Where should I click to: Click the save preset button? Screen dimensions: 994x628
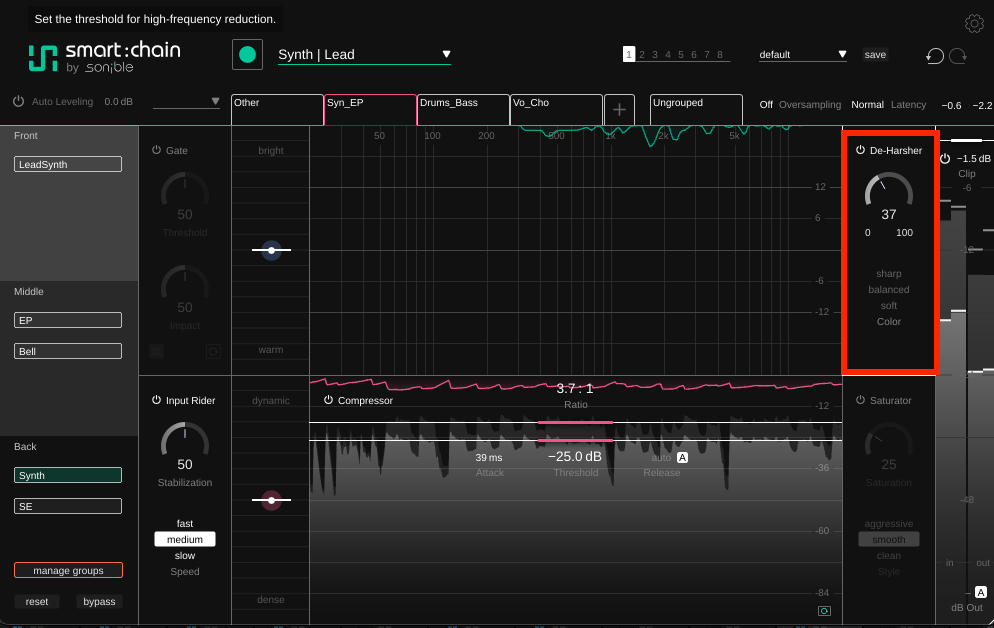[875, 54]
